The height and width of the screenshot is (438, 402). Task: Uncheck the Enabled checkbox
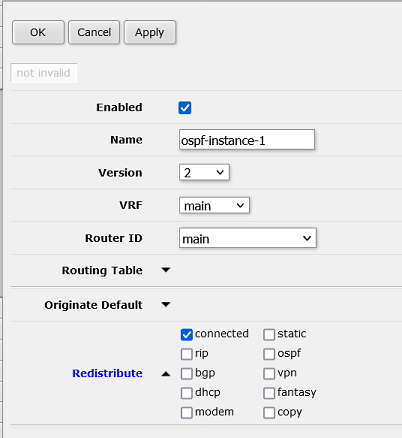185,108
